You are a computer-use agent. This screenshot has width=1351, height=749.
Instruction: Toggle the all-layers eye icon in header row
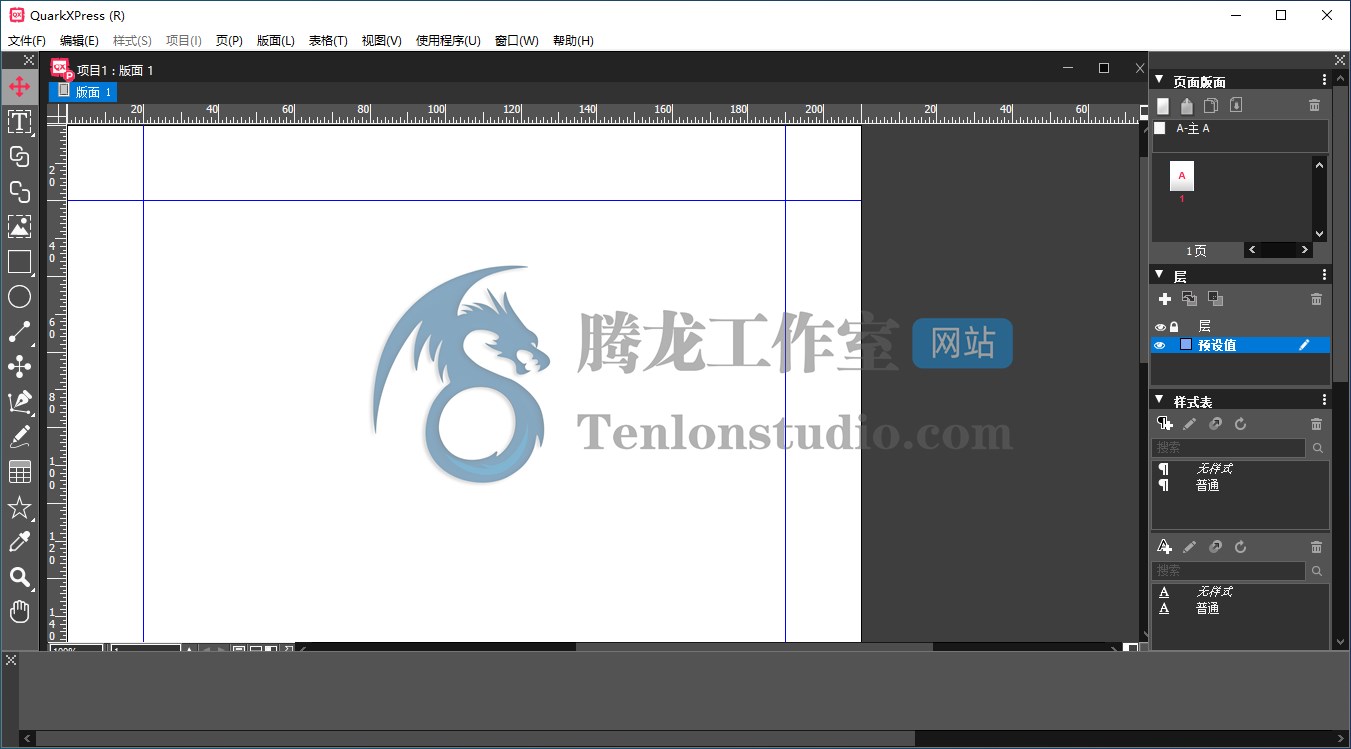[1160, 326]
